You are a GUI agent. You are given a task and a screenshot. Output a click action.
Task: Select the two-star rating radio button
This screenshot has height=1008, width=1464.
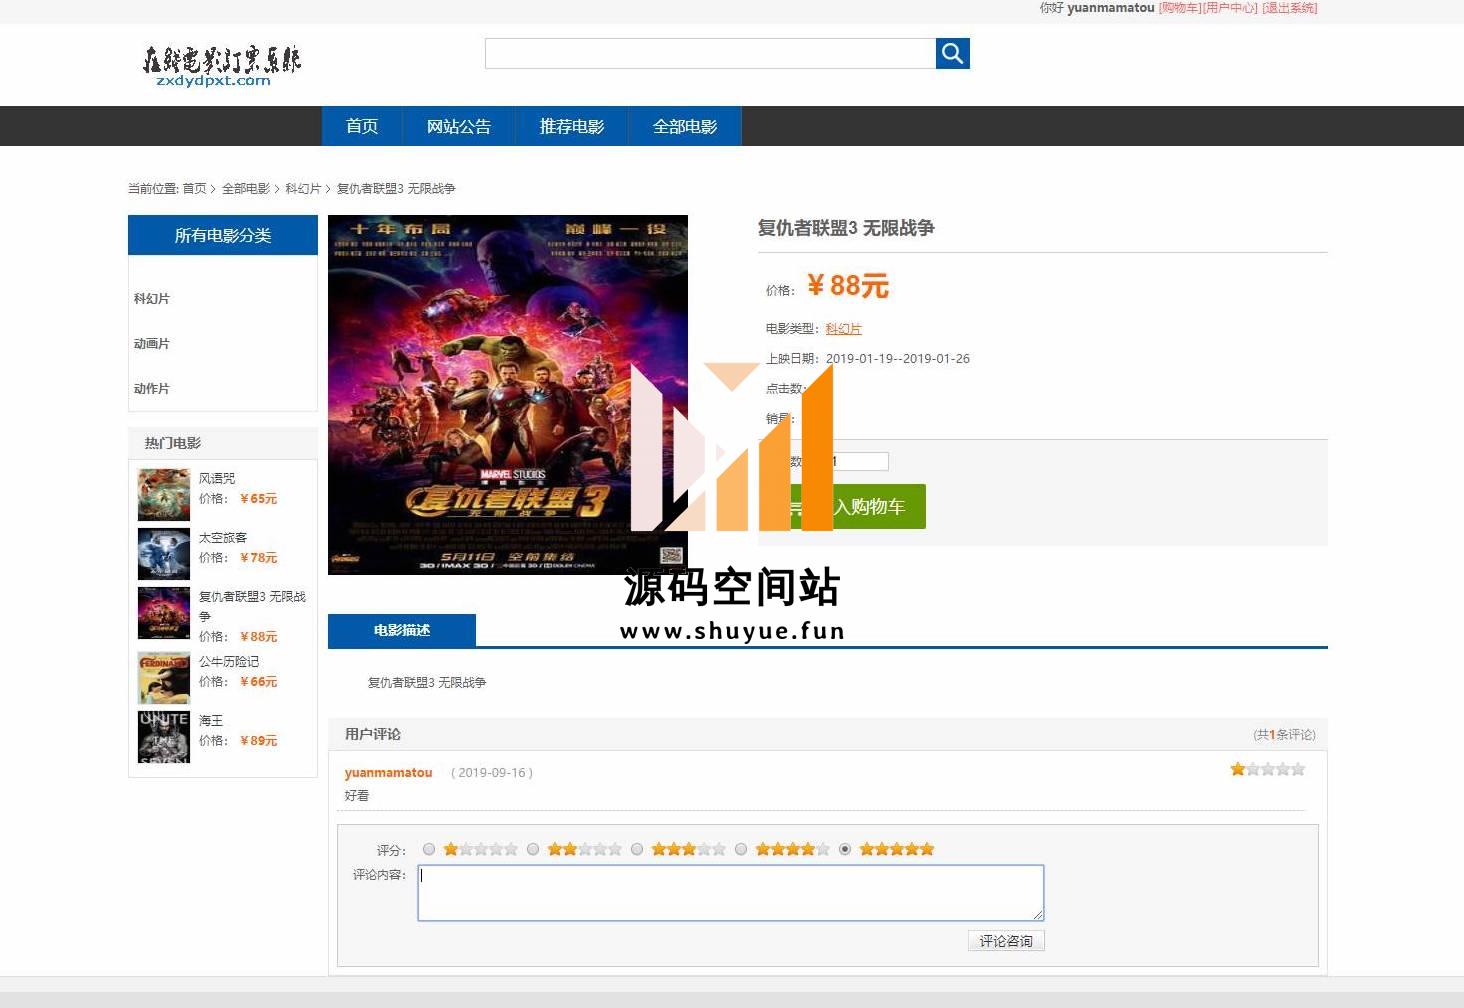click(x=533, y=849)
